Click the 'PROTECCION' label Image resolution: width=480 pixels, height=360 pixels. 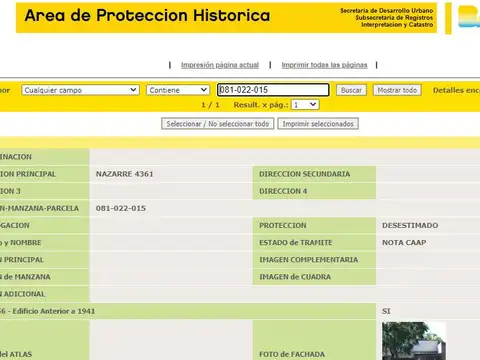(283, 225)
